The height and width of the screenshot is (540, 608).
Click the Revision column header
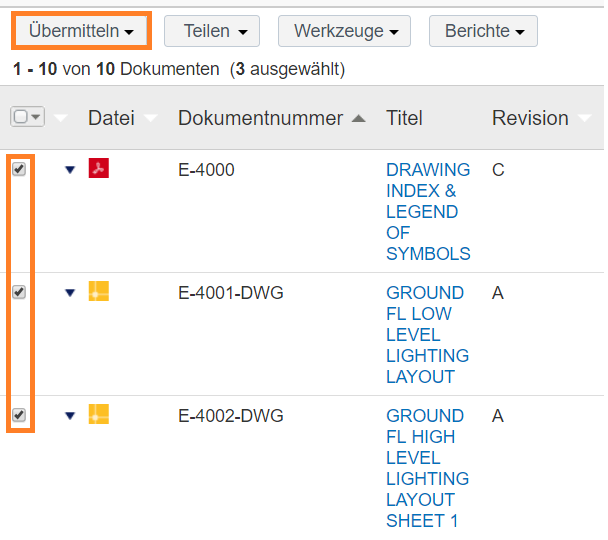click(x=529, y=118)
